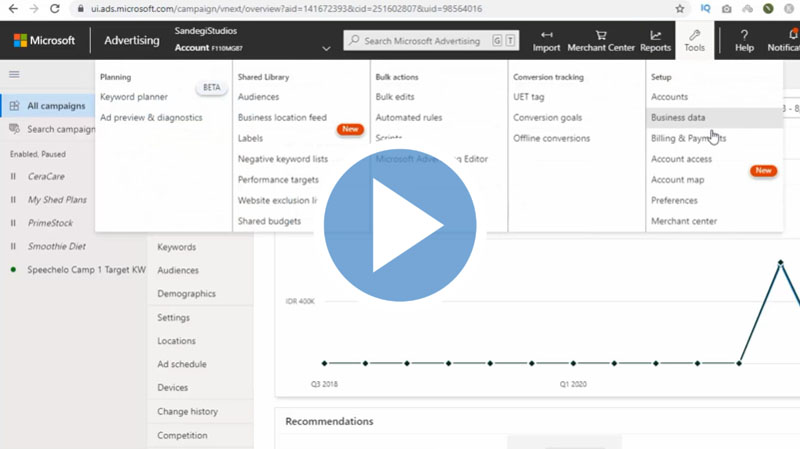This screenshot has width=800, height=449.
Task: Click the camera extension icon in browser toolbar
Action: pyautogui.click(x=727, y=9)
